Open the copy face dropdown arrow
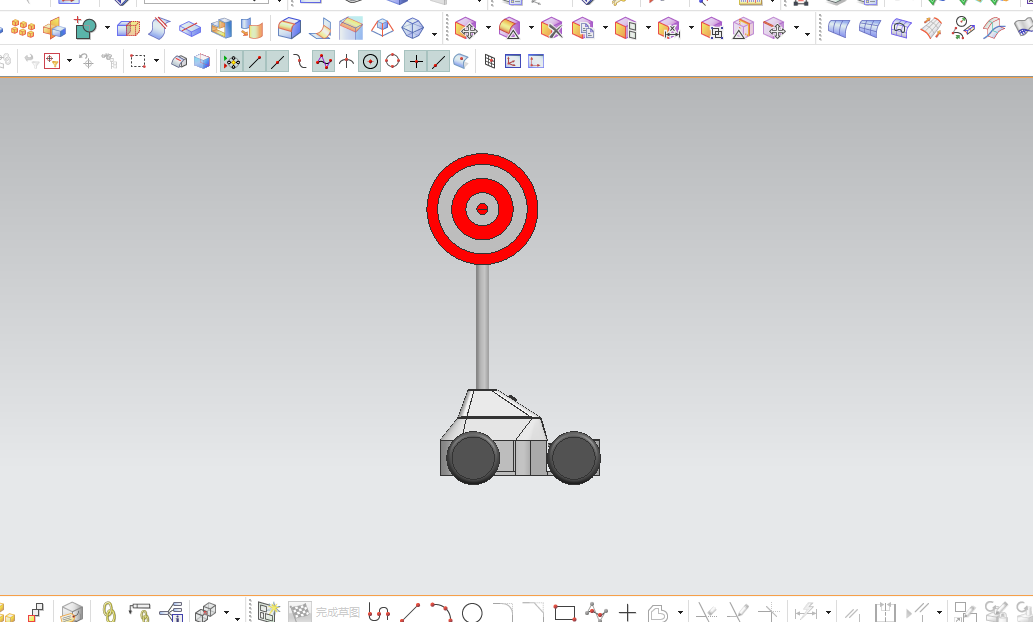Image resolution: width=1033 pixels, height=622 pixels. click(605, 28)
